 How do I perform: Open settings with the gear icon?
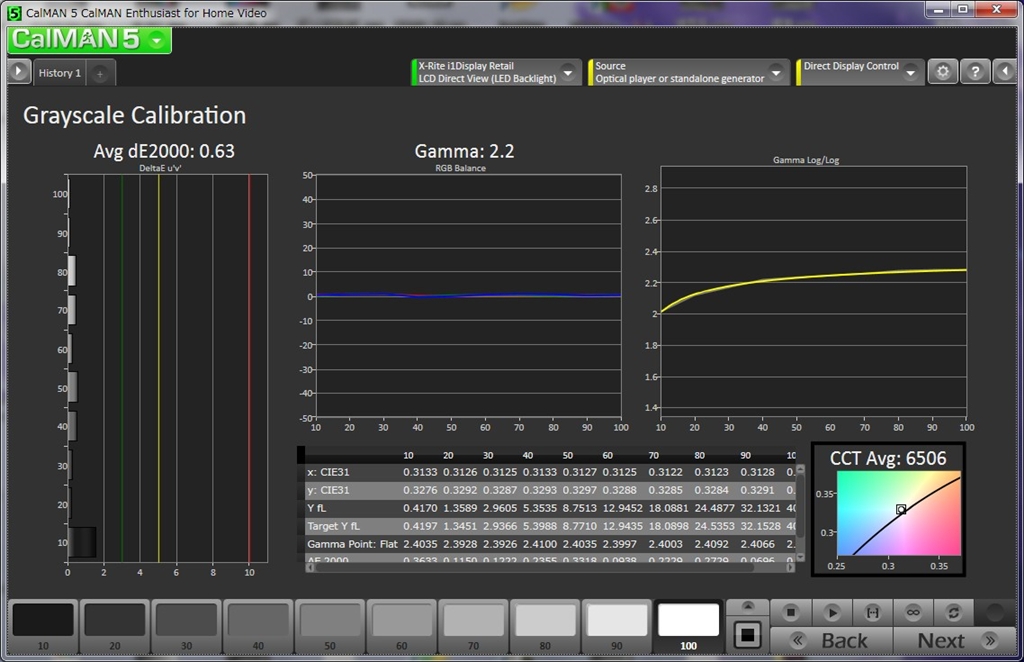point(942,72)
